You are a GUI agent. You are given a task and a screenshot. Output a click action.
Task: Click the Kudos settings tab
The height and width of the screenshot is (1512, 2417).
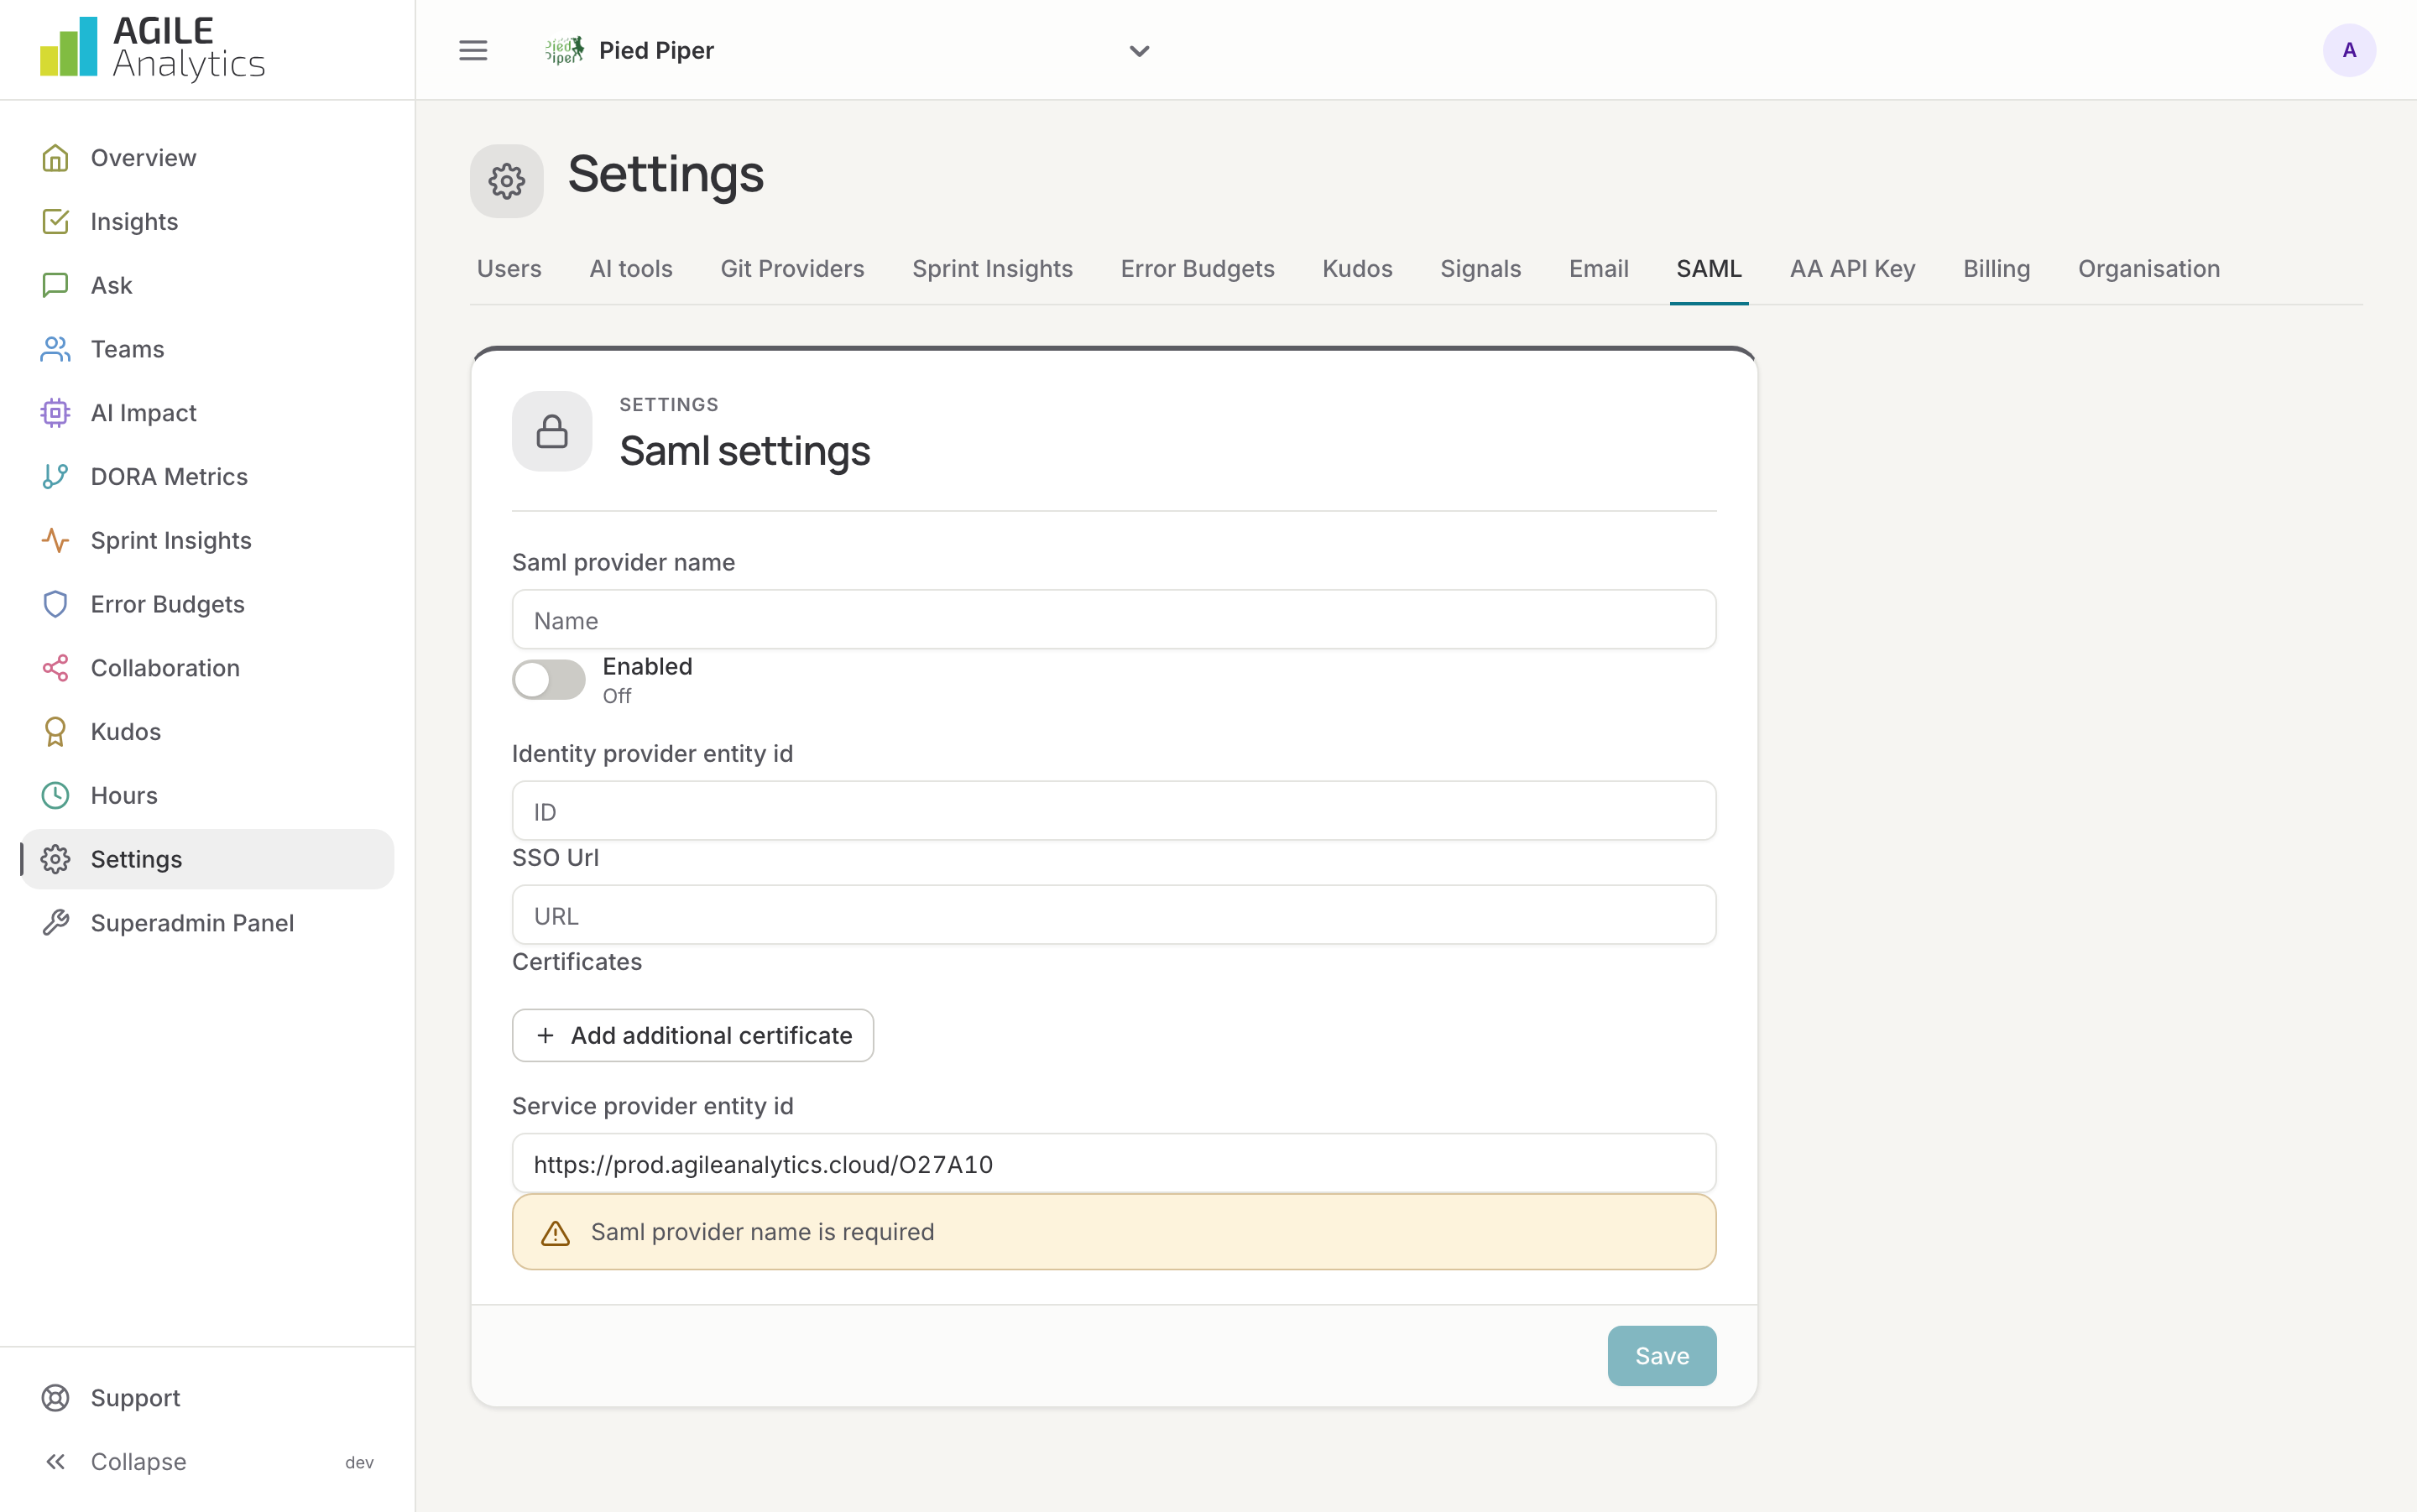click(x=1357, y=269)
